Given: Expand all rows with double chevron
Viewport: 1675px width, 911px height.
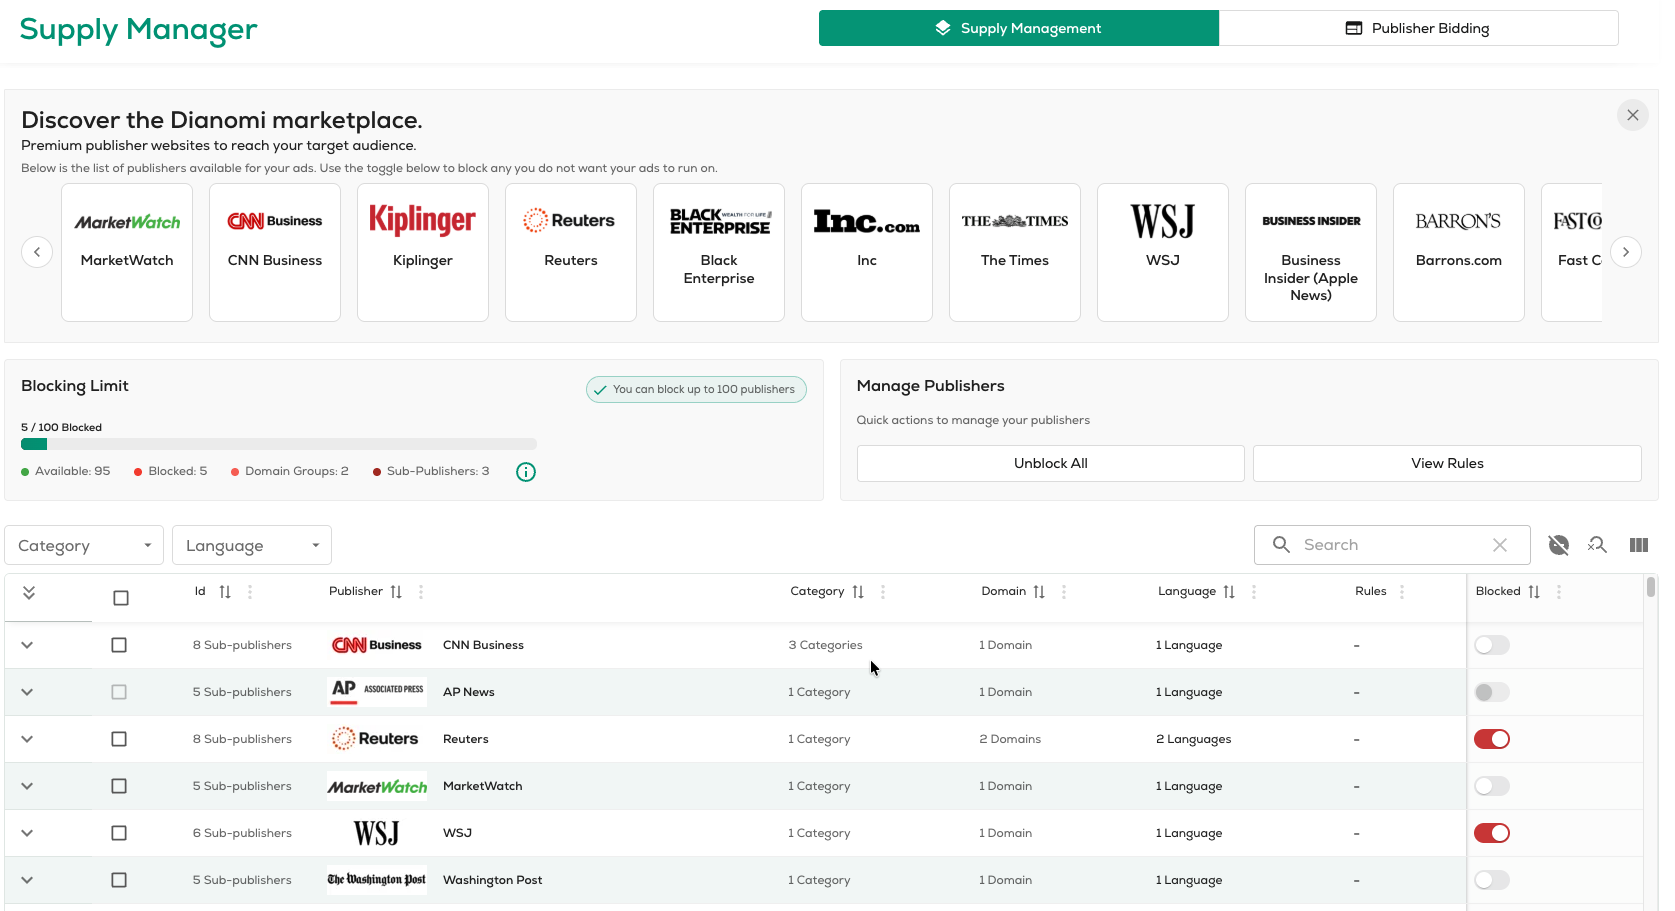Looking at the screenshot, I should (29, 593).
